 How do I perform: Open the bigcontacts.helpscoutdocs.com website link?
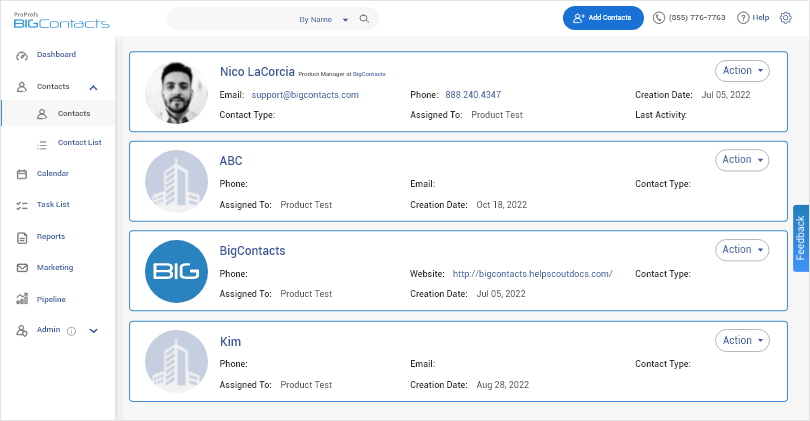533,274
